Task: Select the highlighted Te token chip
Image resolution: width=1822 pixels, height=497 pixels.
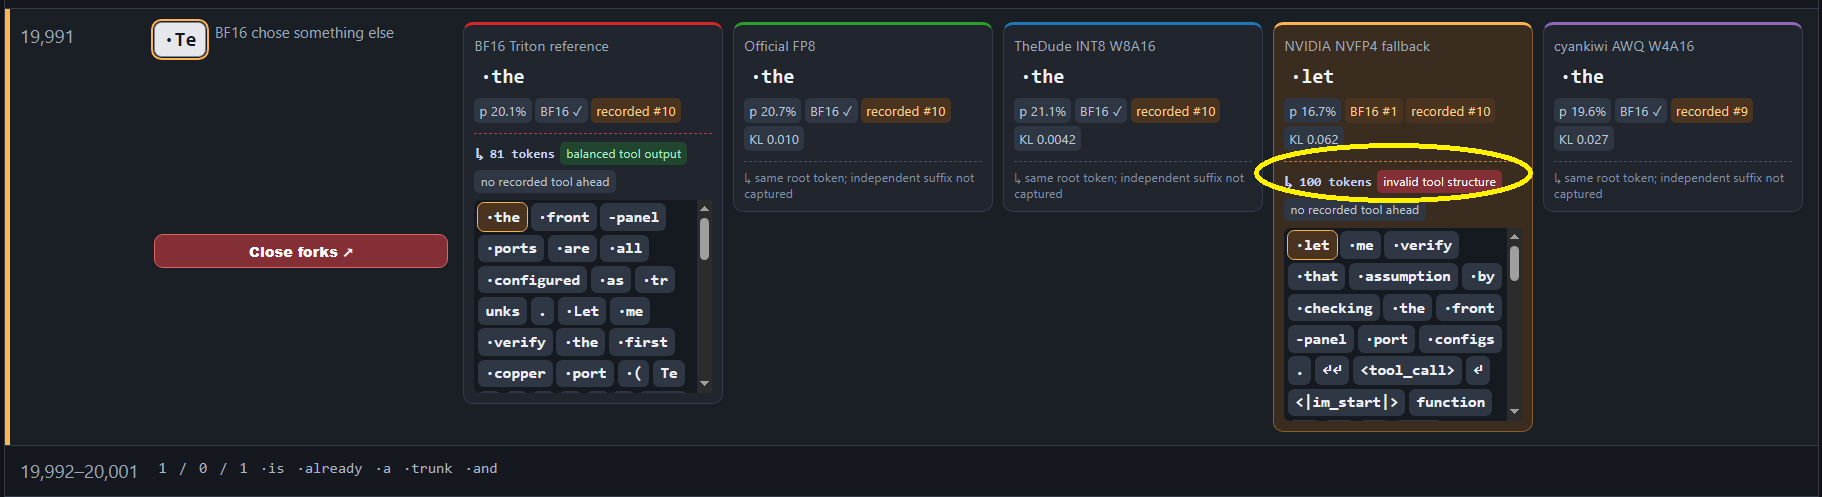Action: (x=180, y=40)
